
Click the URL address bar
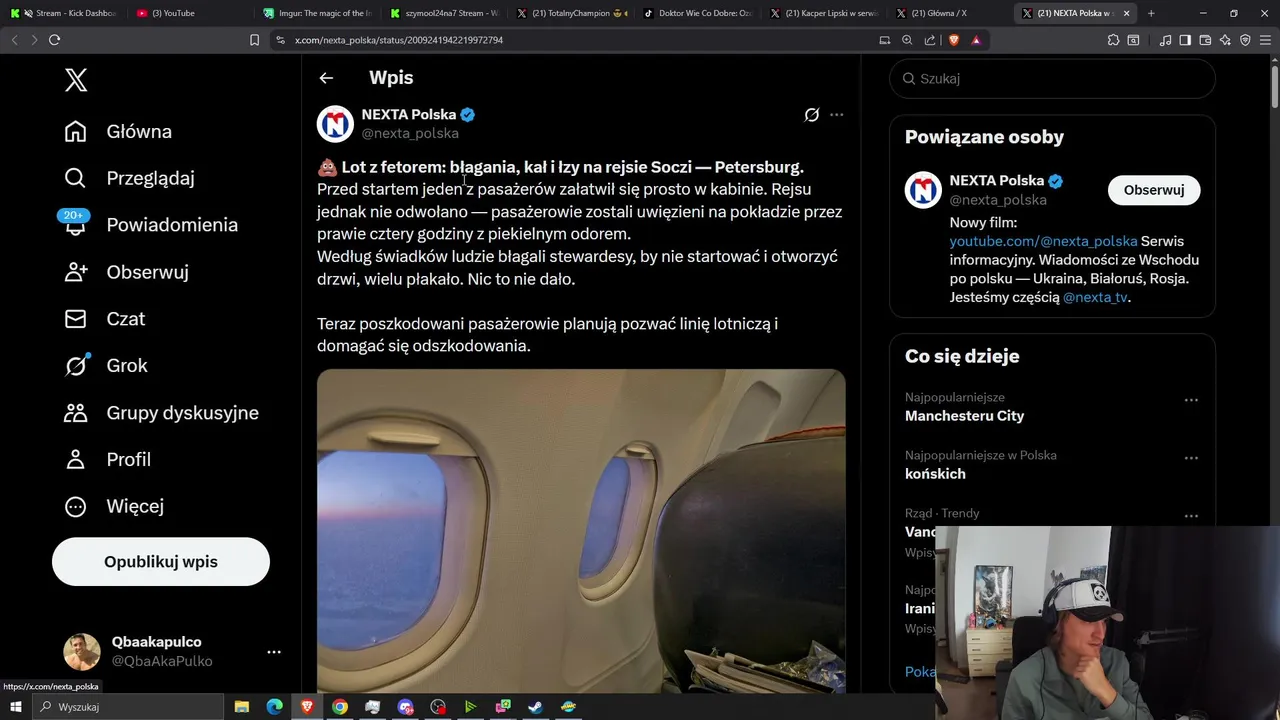(575, 40)
